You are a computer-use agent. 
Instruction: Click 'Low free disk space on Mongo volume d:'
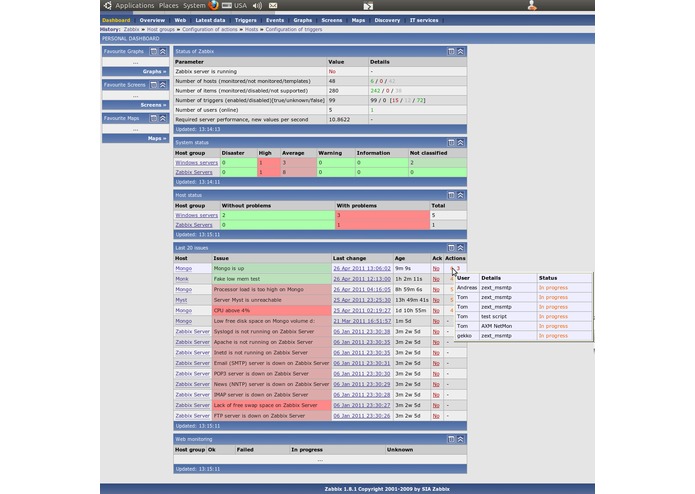click(x=264, y=321)
